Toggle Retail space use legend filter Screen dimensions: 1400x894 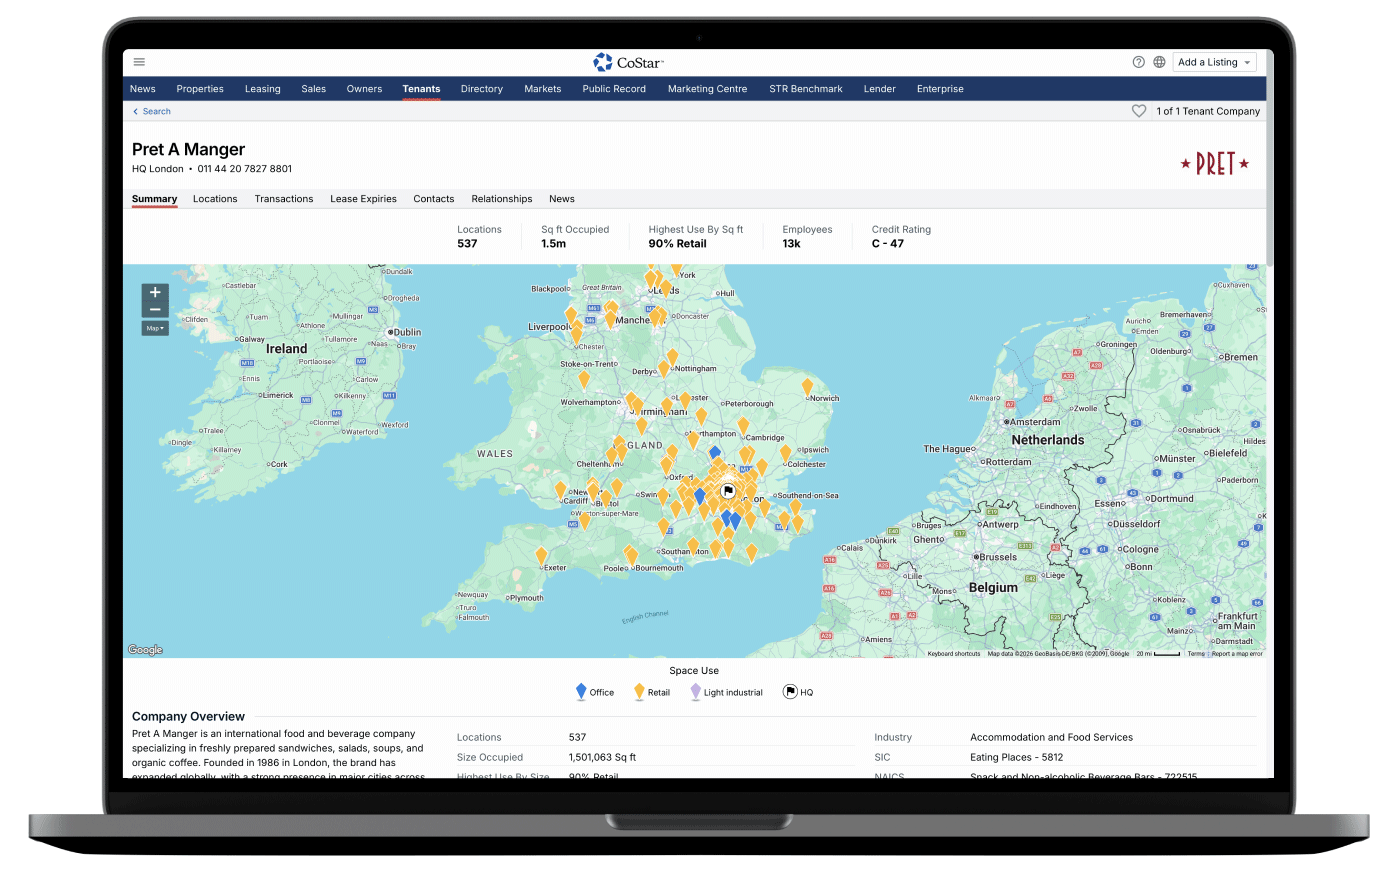click(x=652, y=692)
